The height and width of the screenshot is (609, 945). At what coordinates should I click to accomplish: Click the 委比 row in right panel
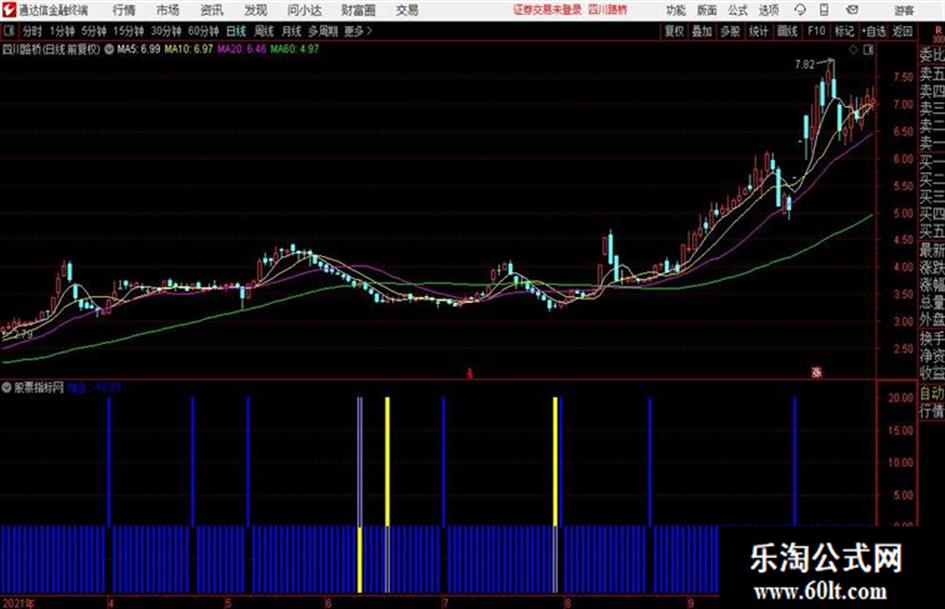click(932, 56)
